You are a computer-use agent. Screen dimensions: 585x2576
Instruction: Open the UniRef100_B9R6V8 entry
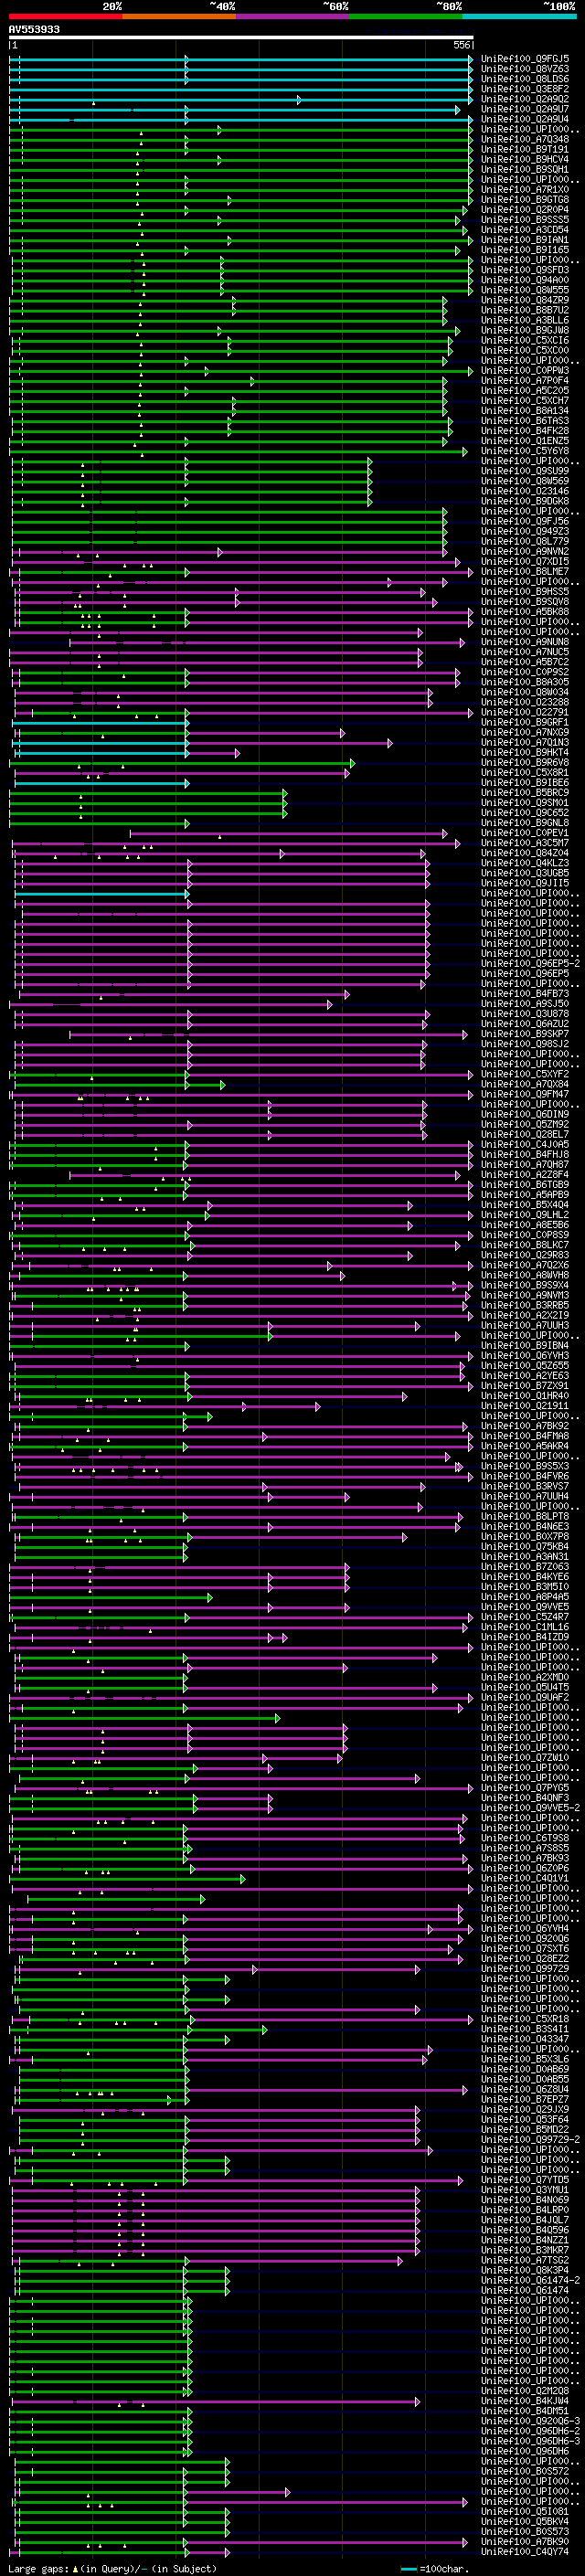click(x=524, y=763)
